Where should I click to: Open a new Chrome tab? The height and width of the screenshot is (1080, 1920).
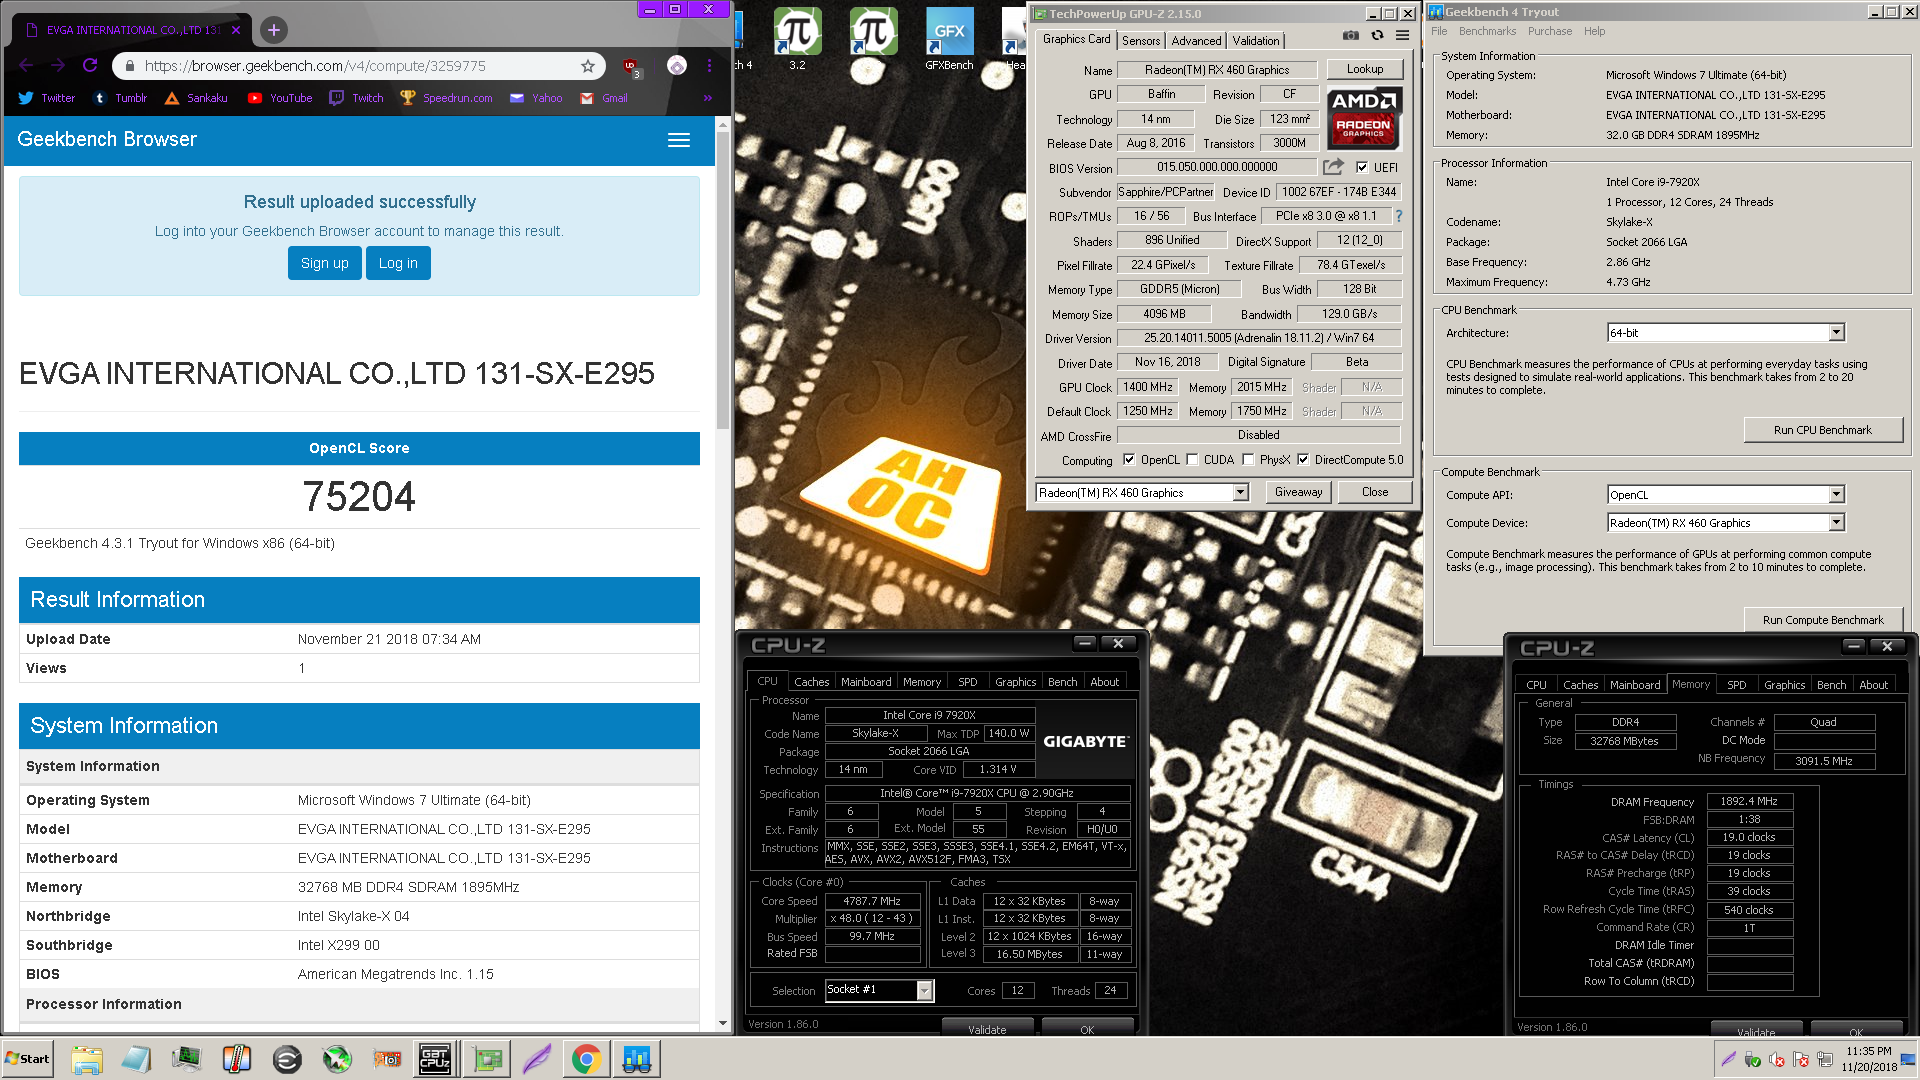(274, 30)
